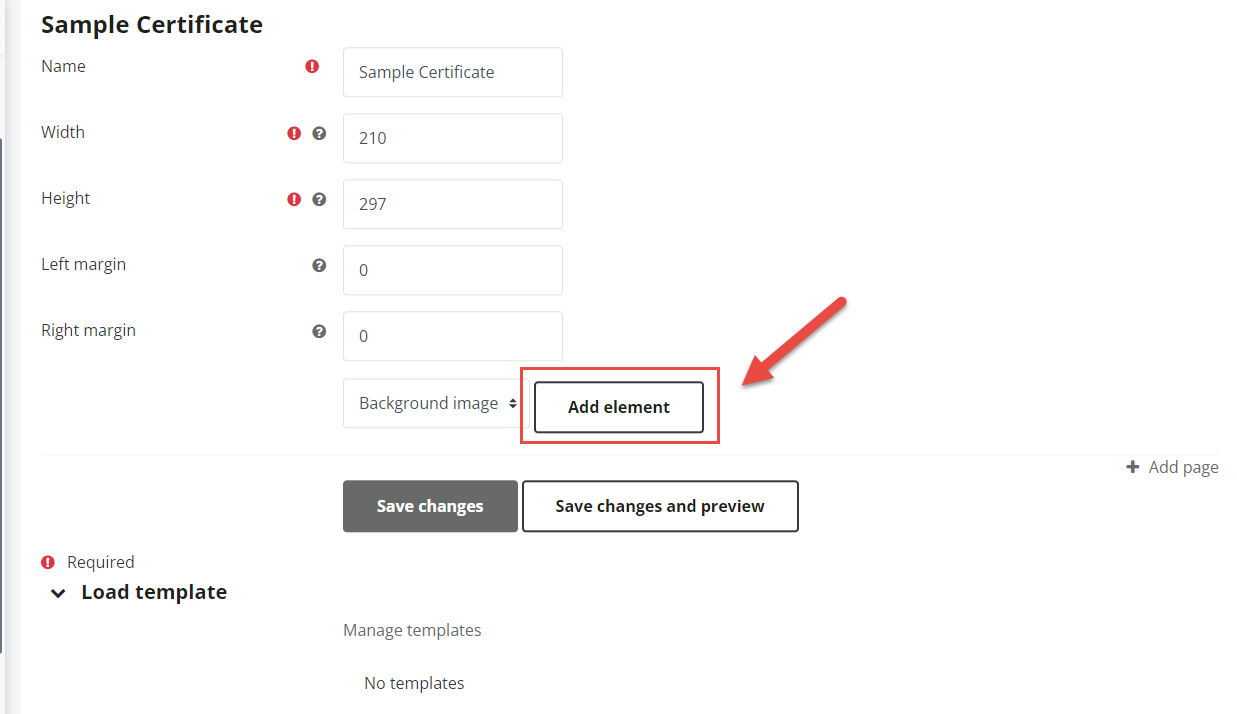Screen dimensions: 1237x714
Task: Click the red required icon in legend
Action: [48, 562]
